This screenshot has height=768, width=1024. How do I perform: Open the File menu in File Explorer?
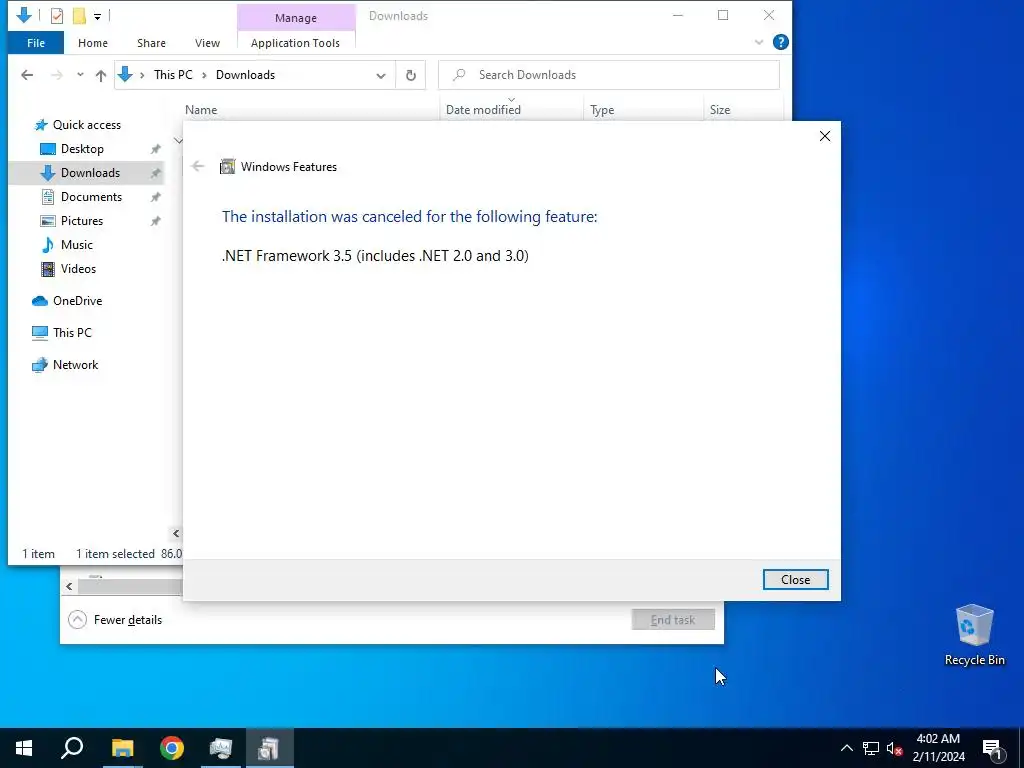tap(36, 43)
